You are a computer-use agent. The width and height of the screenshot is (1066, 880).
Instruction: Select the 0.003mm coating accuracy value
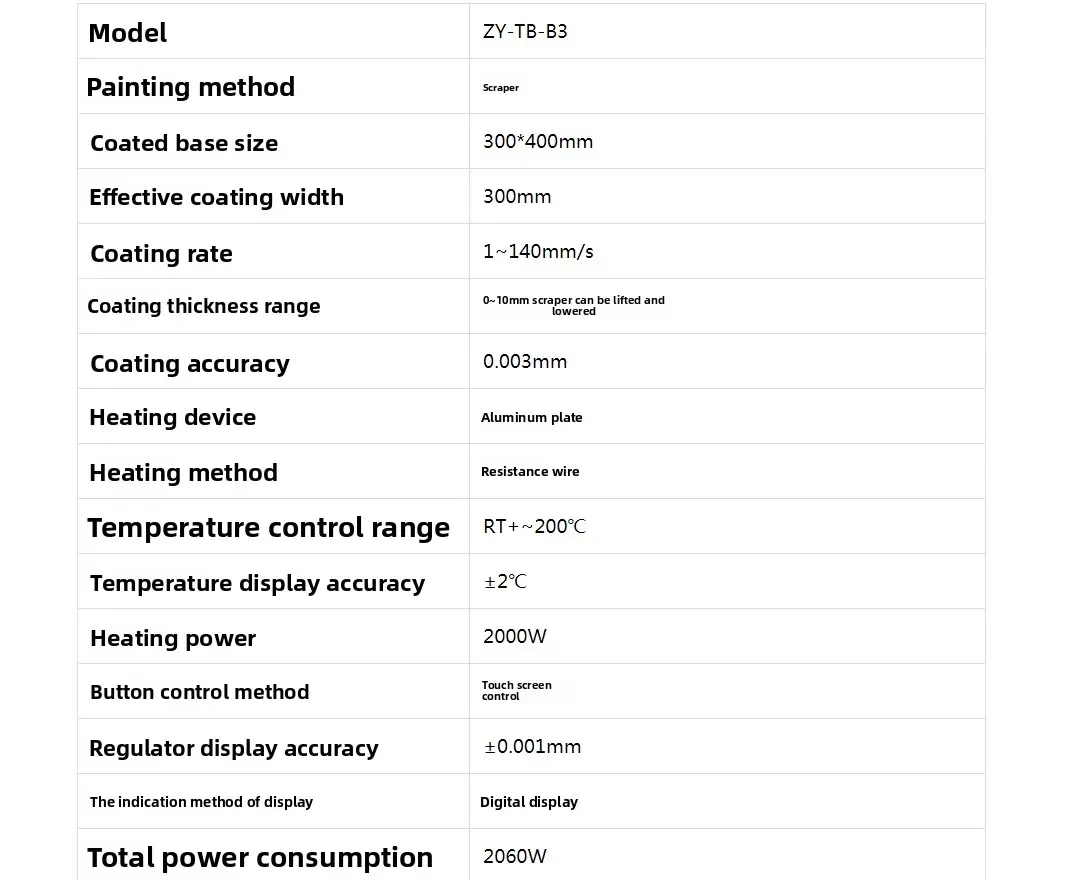525,362
